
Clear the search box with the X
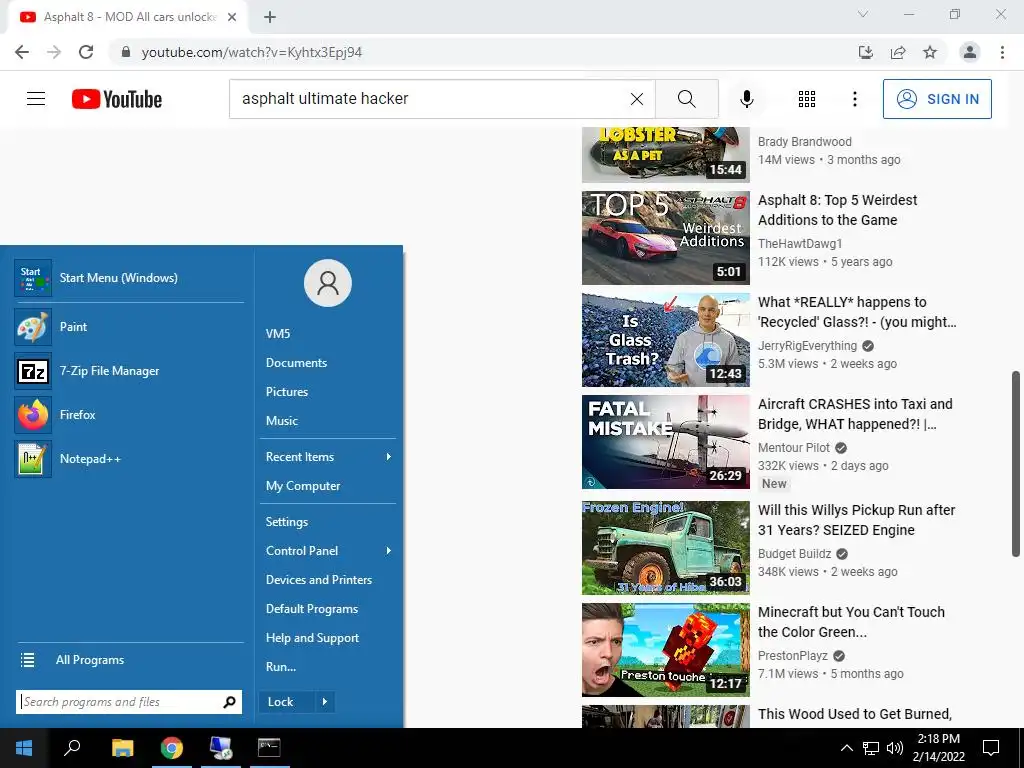click(637, 99)
